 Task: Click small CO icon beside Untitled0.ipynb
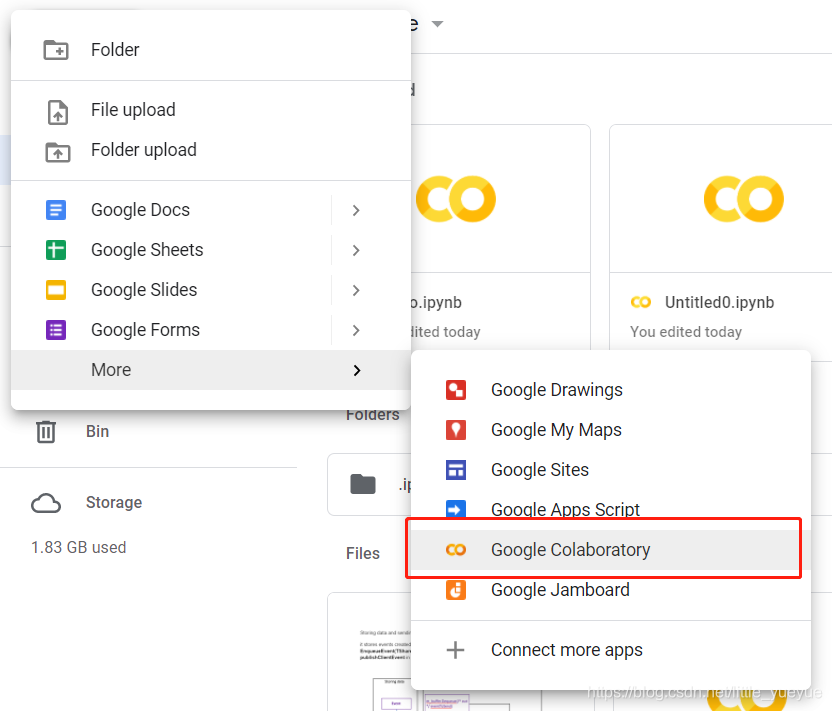pyautogui.click(x=640, y=302)
